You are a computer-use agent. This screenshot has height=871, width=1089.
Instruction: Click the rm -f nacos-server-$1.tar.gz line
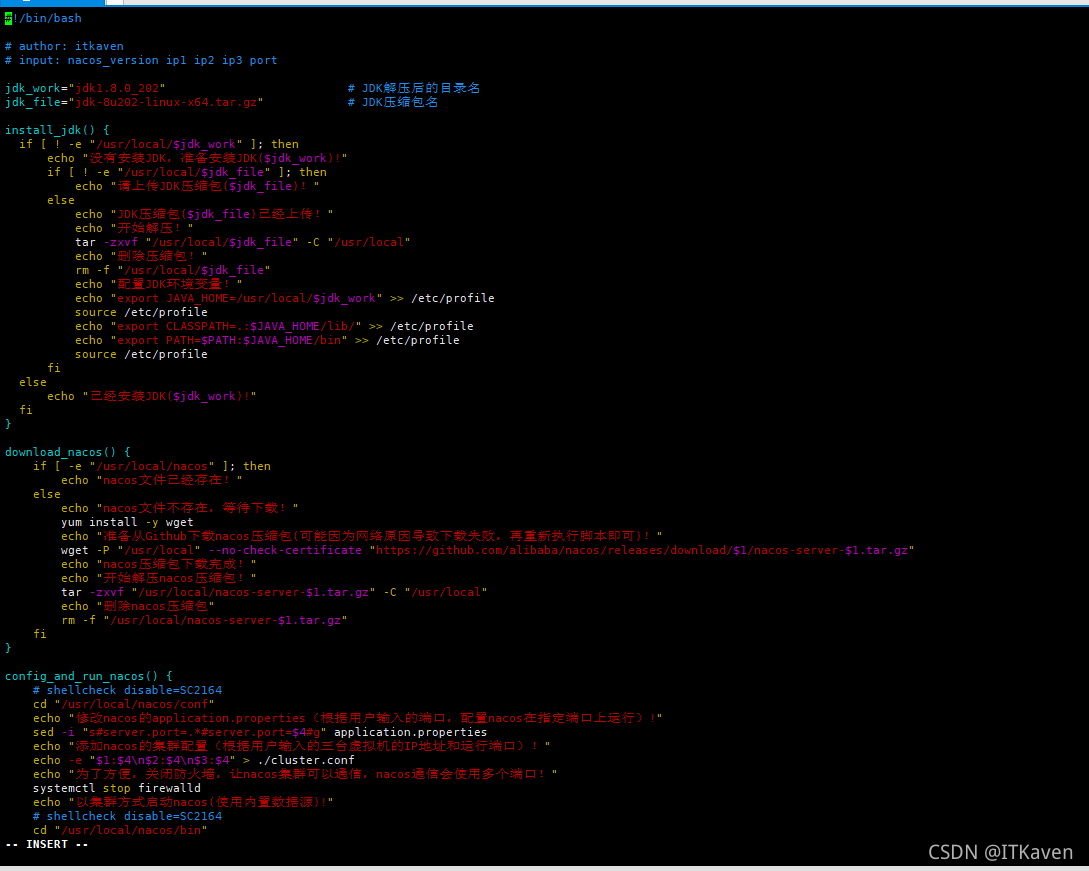(204, 620)
